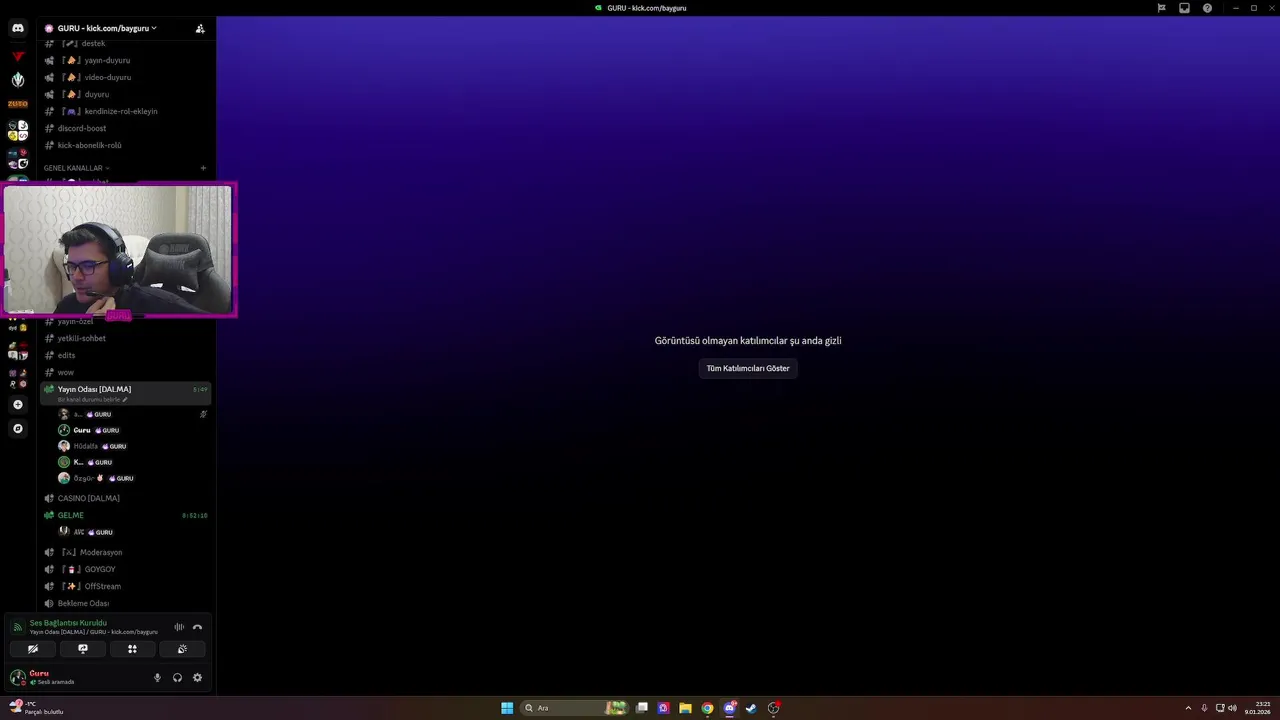Screen dimensions: 1280x720
Task: Toggle microphone mute in user panel
Action: point(157,677)
